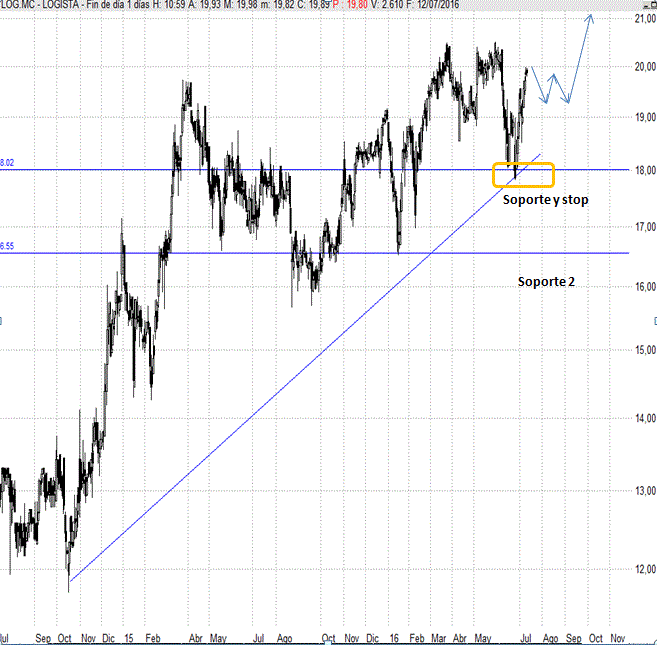
Task: Click the 18,00 price axis label
Action: click(645, 170)
